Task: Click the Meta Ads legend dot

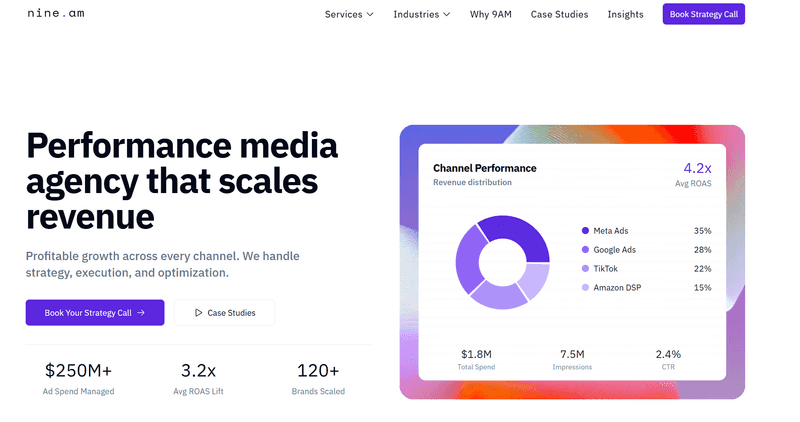Action: point(585,231)
